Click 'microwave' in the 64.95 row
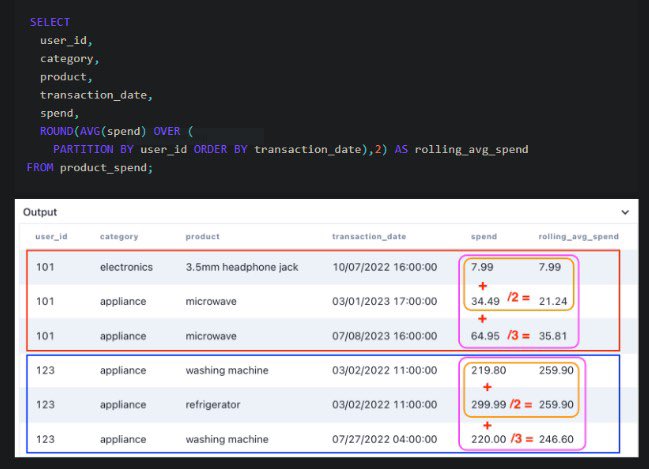Image resolution: width=649 pixels, height=469 pixels. (x=211, y=336)
